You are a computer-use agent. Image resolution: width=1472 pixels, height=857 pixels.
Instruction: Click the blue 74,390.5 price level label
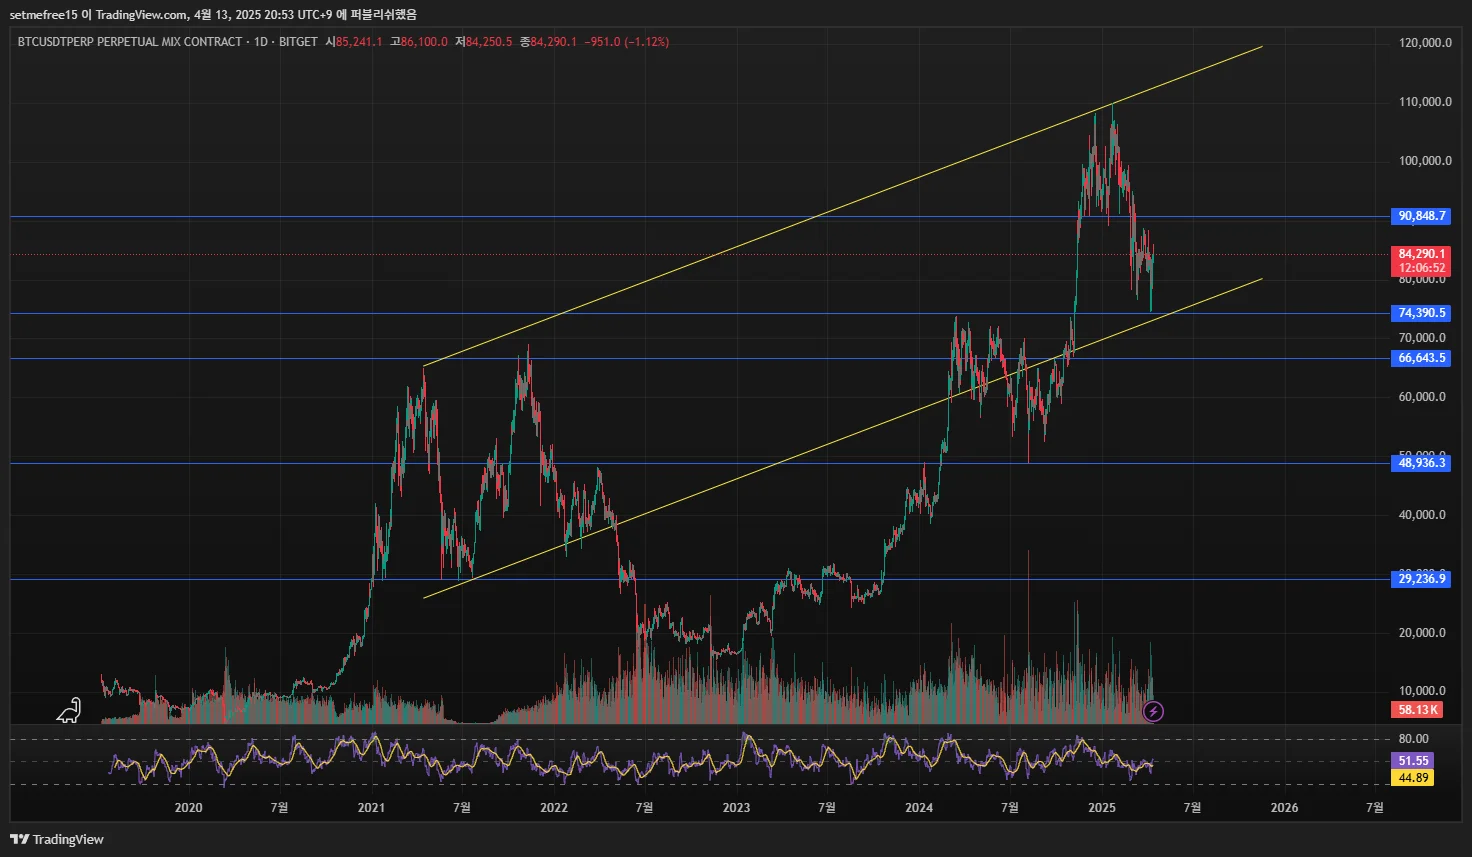[1421, 313]
